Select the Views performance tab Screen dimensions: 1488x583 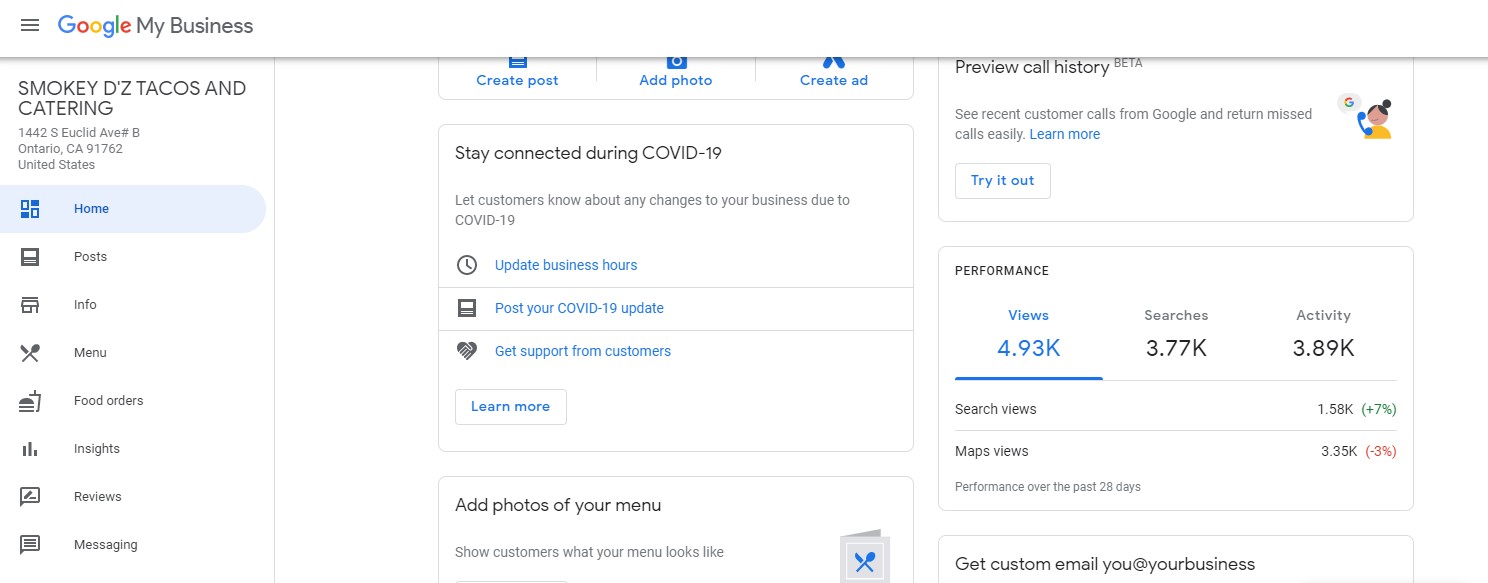click(1028, 335)
